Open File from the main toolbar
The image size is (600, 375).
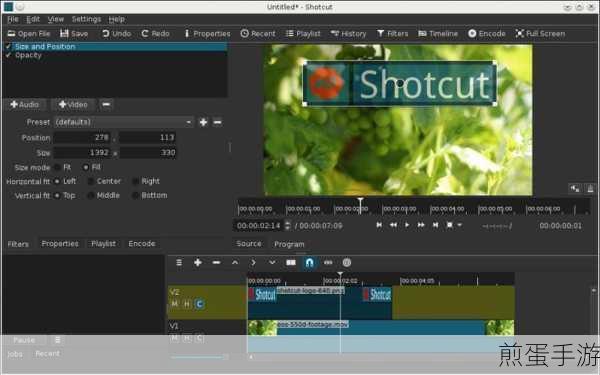pos(29,34)
